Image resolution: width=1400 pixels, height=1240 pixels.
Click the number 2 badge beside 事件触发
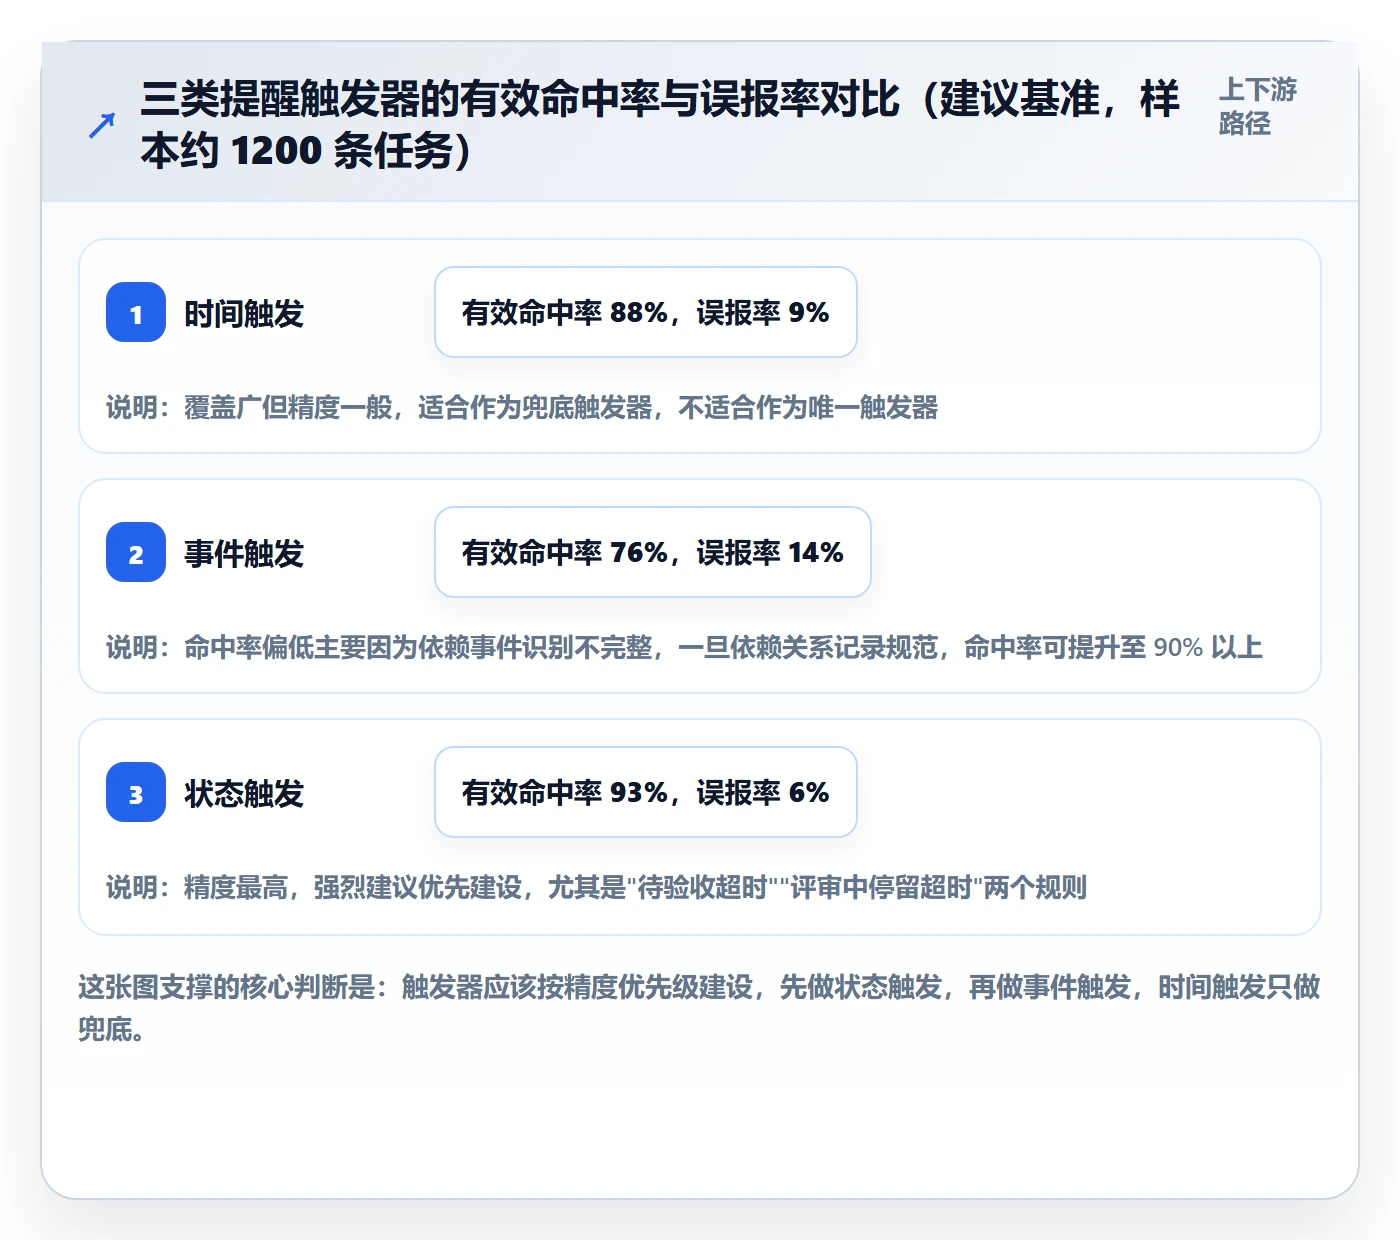[136, 552]
